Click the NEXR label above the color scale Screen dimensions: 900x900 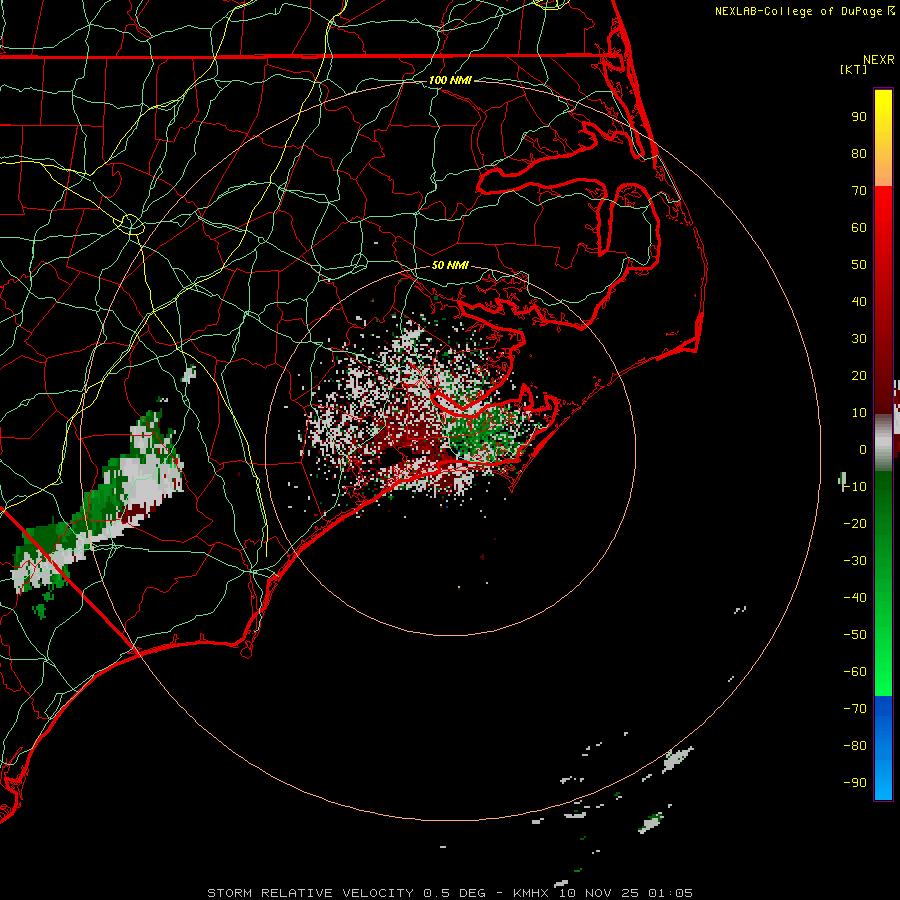pos(878,60)
